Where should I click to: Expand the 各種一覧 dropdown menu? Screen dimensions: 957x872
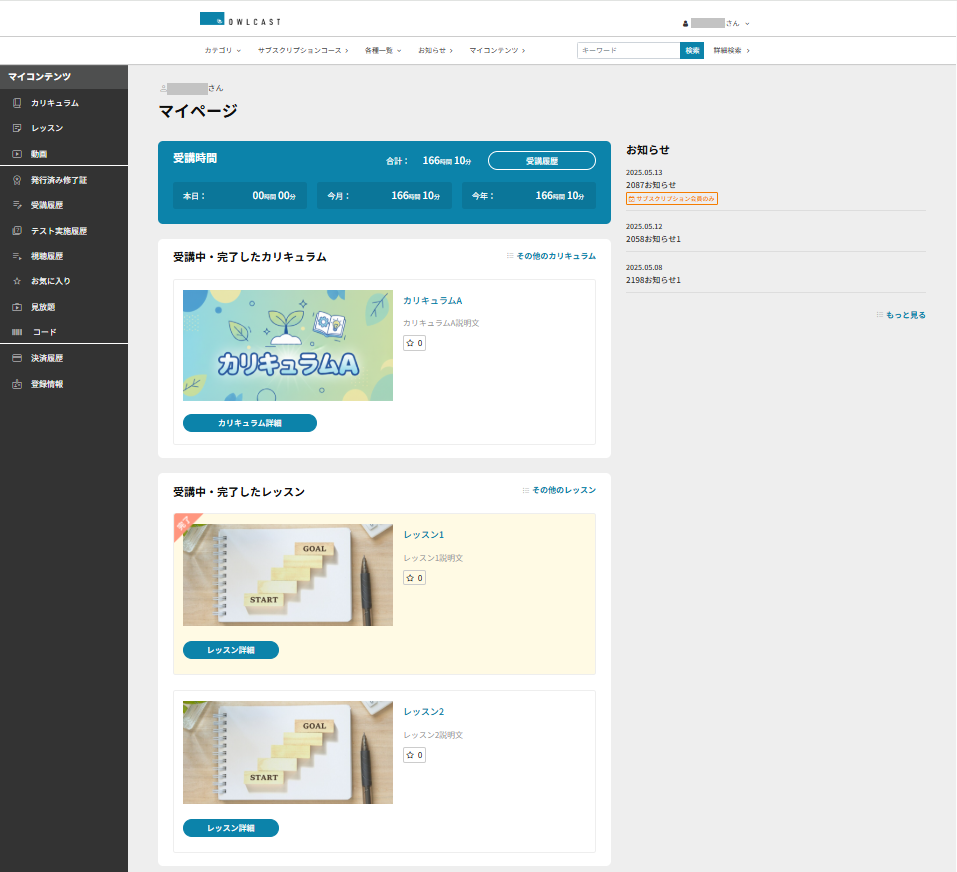point(382,50)
